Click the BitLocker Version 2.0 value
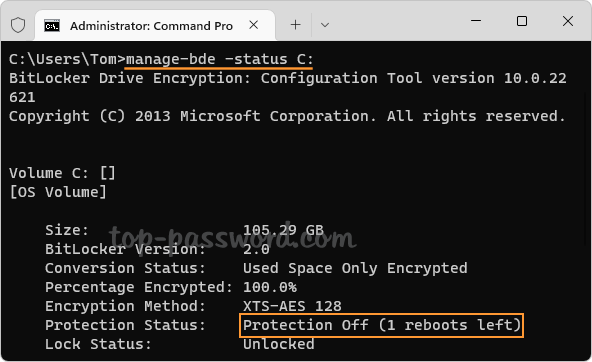The height and width of the screenshot is (362, 592). pyautogui.click(x=256, y=249)
